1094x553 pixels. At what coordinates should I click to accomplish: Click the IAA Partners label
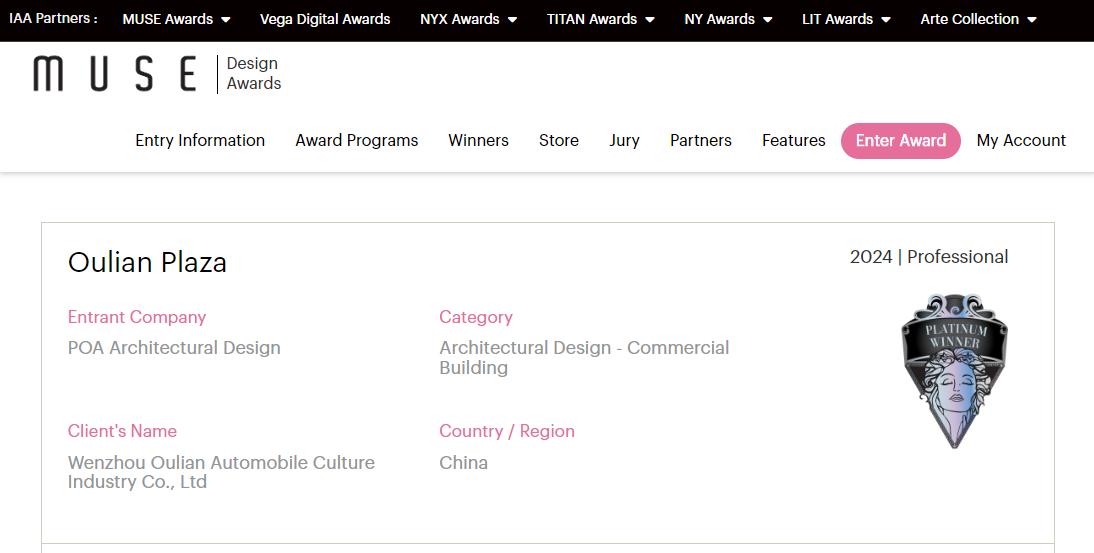point(53,19)
